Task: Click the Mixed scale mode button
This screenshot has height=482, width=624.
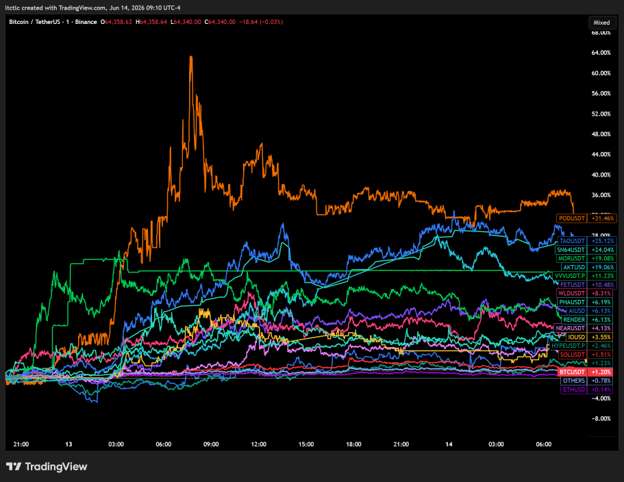Action: [x=601, y=23]
